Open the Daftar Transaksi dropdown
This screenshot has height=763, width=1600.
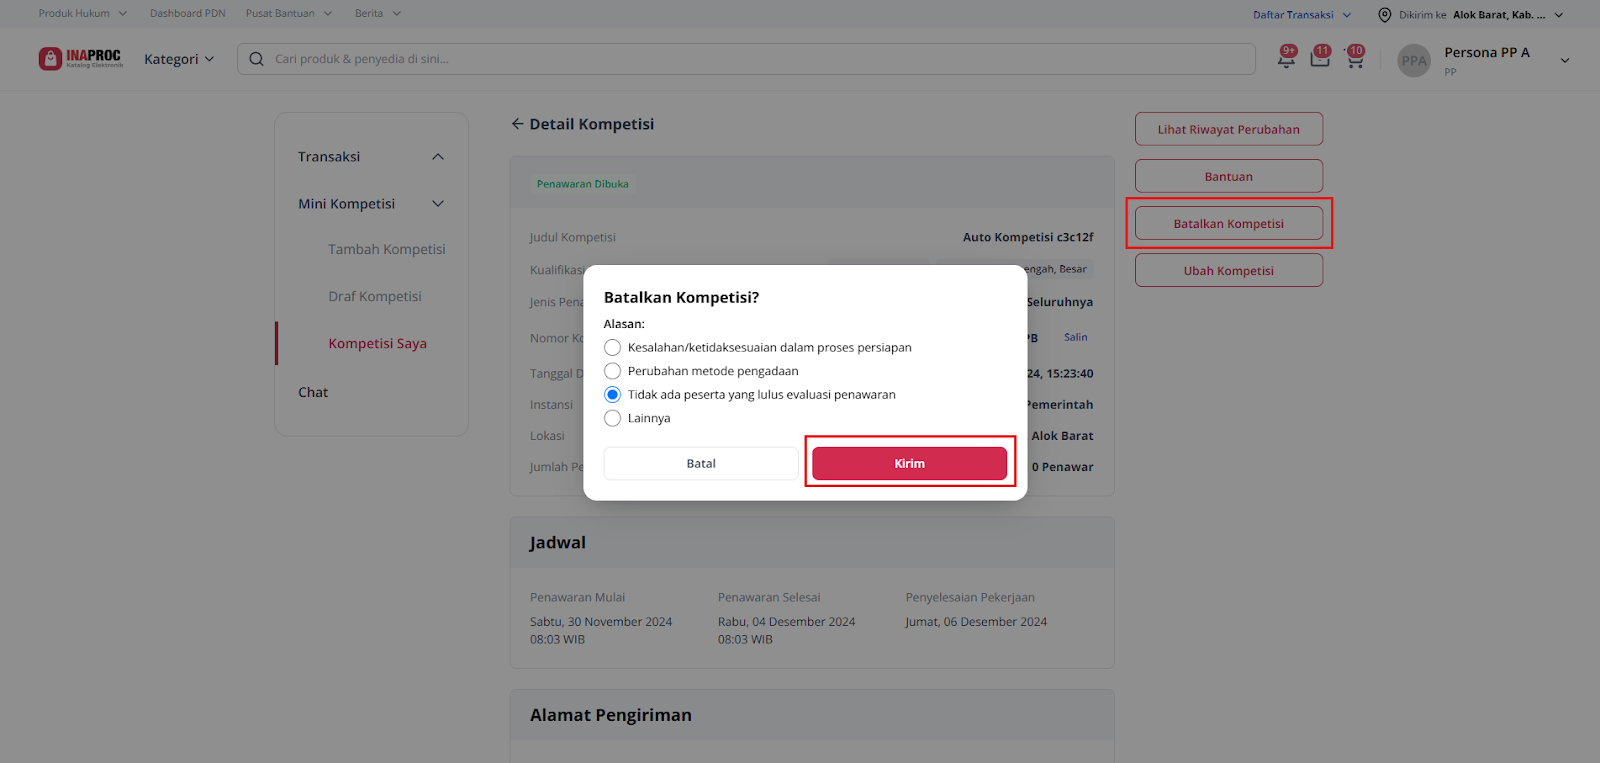click(x=1302, y=14)
